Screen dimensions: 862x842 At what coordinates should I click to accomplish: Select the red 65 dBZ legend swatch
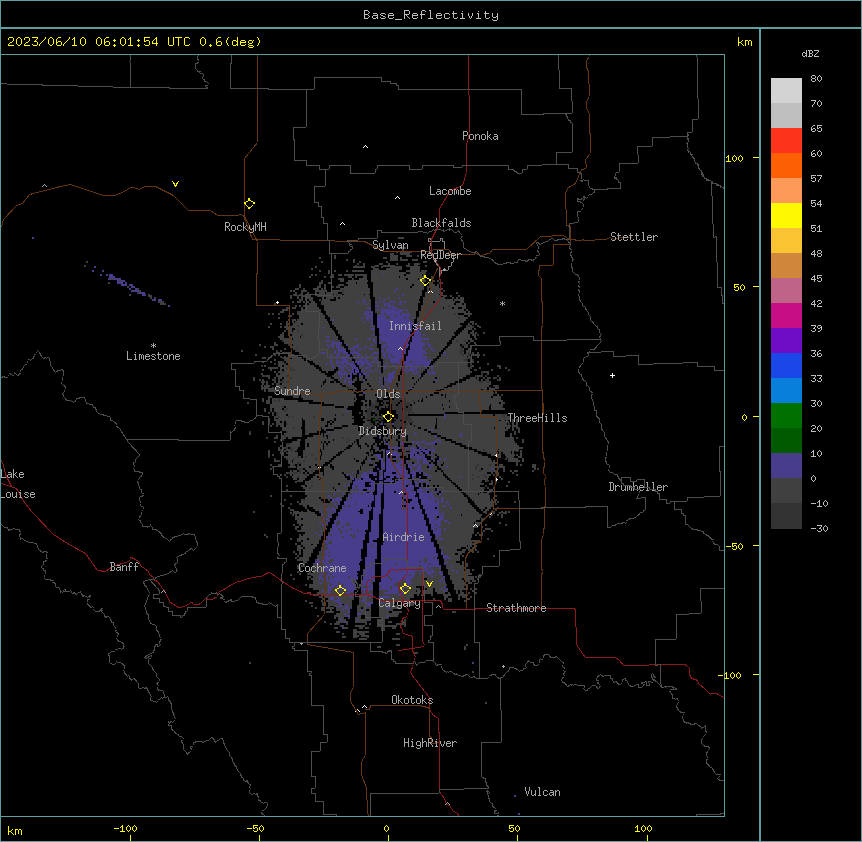(x=786, y=140)
